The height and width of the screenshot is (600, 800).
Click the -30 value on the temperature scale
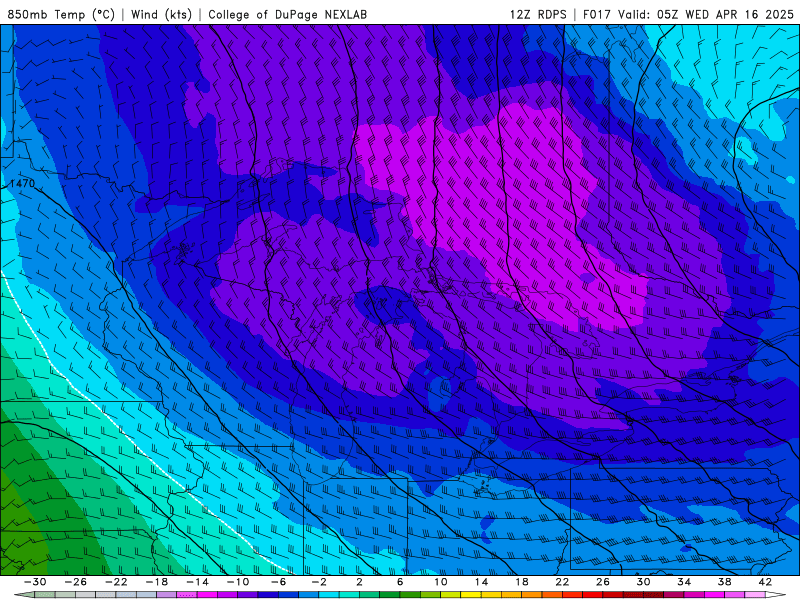[35, 582]
